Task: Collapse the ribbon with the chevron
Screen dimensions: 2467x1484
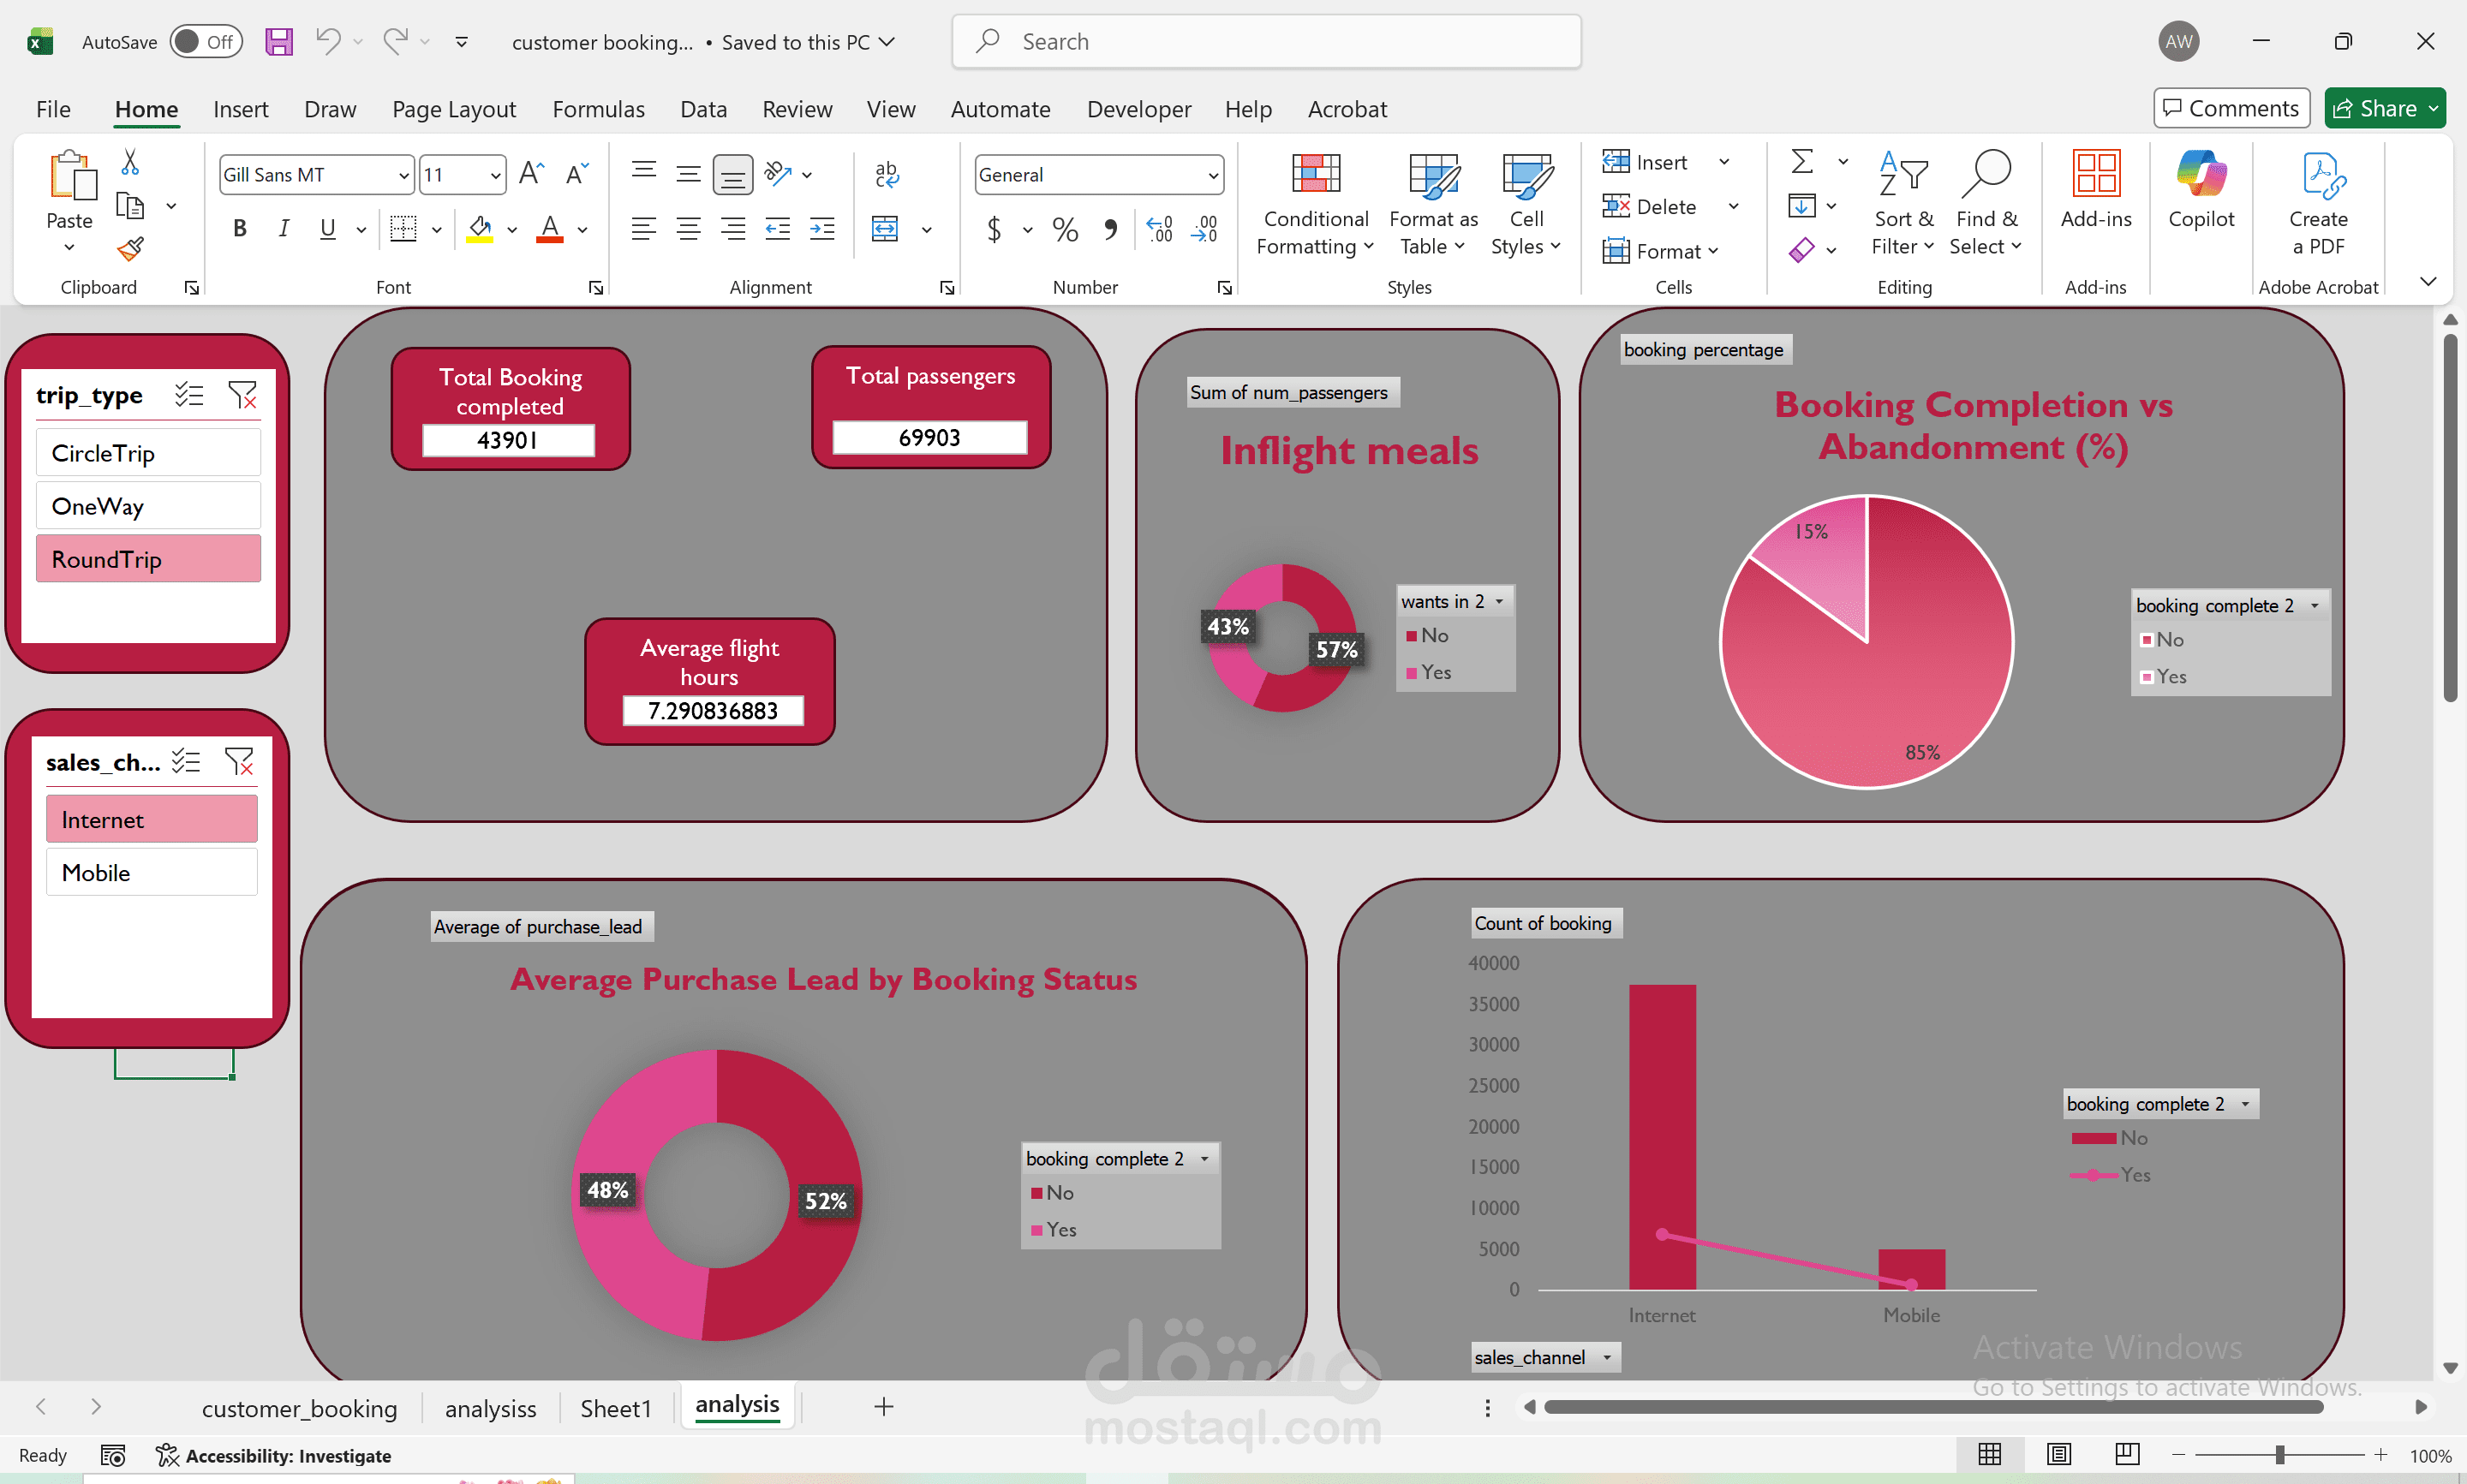Action: [x=2428, y=281]
